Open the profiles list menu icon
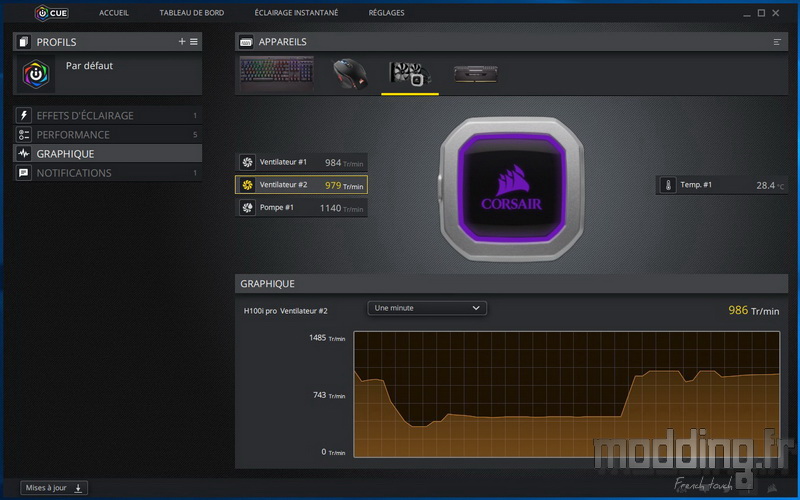The height and width of the screenshot is (500, 800). tap(194, 41)
